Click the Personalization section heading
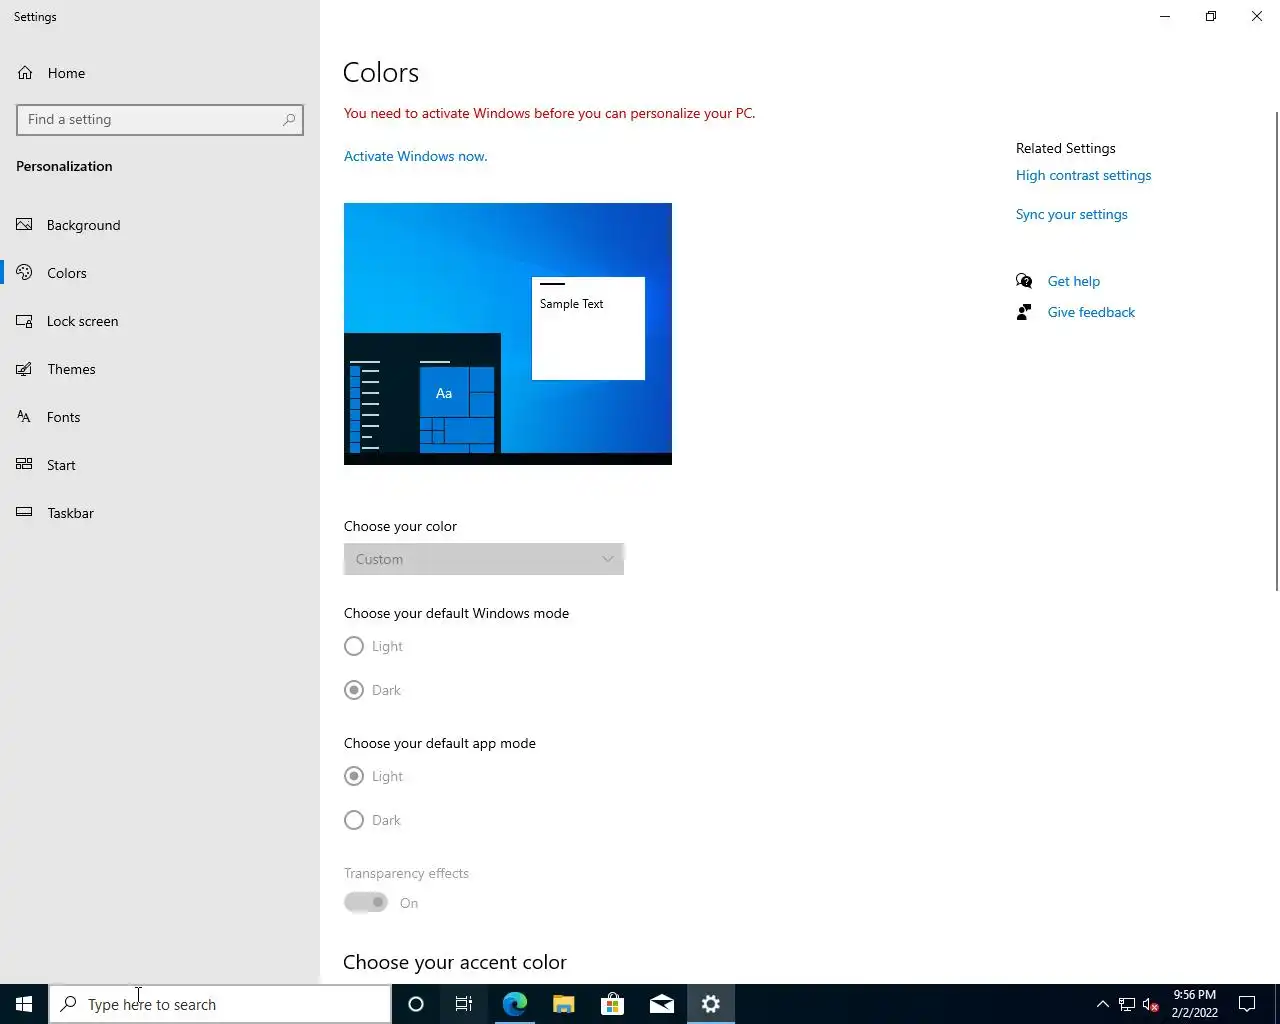Screen dimensions: 1280x1024 click(x=64, y=166)
